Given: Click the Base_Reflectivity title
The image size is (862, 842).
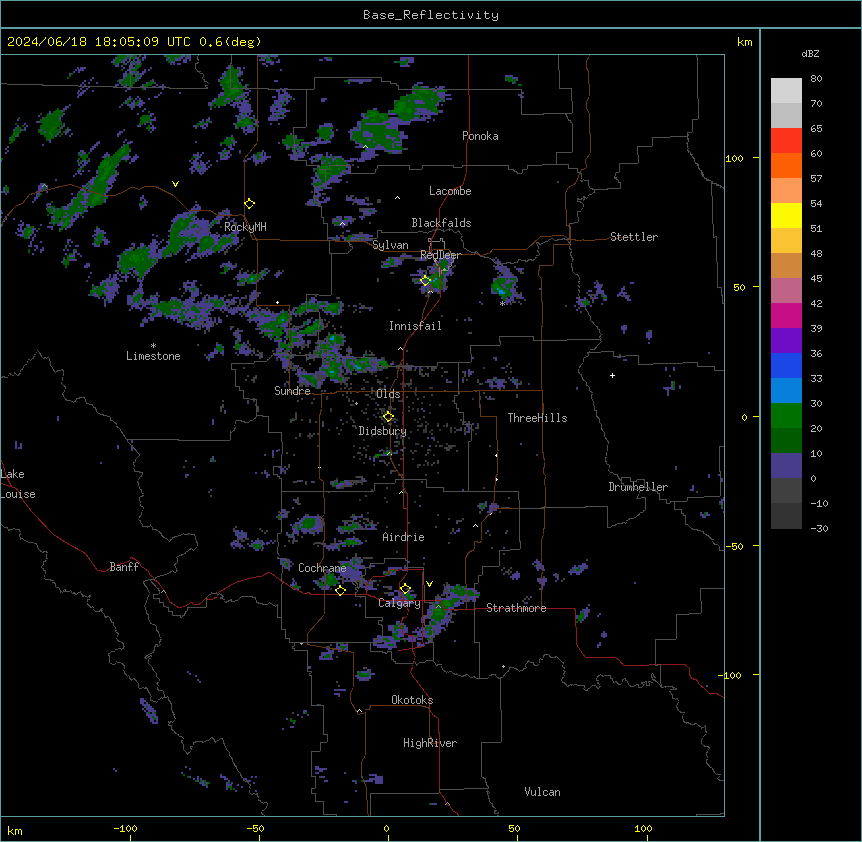Looking at the screenshot, I should click(x=431, y=15).
